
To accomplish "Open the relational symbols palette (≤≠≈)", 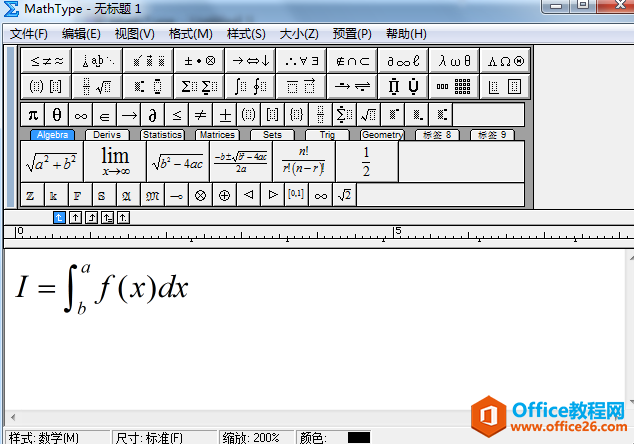I will (46, 61).
